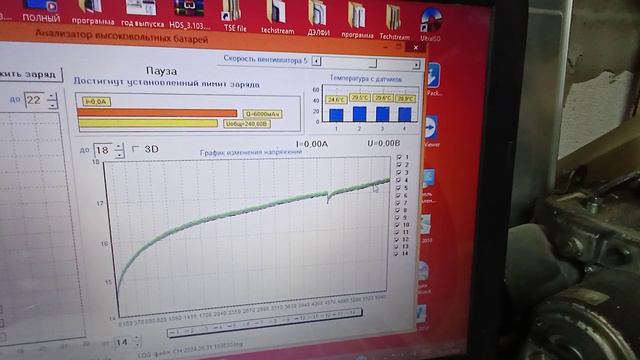Open the techstream folder

(x=277, y=17)
